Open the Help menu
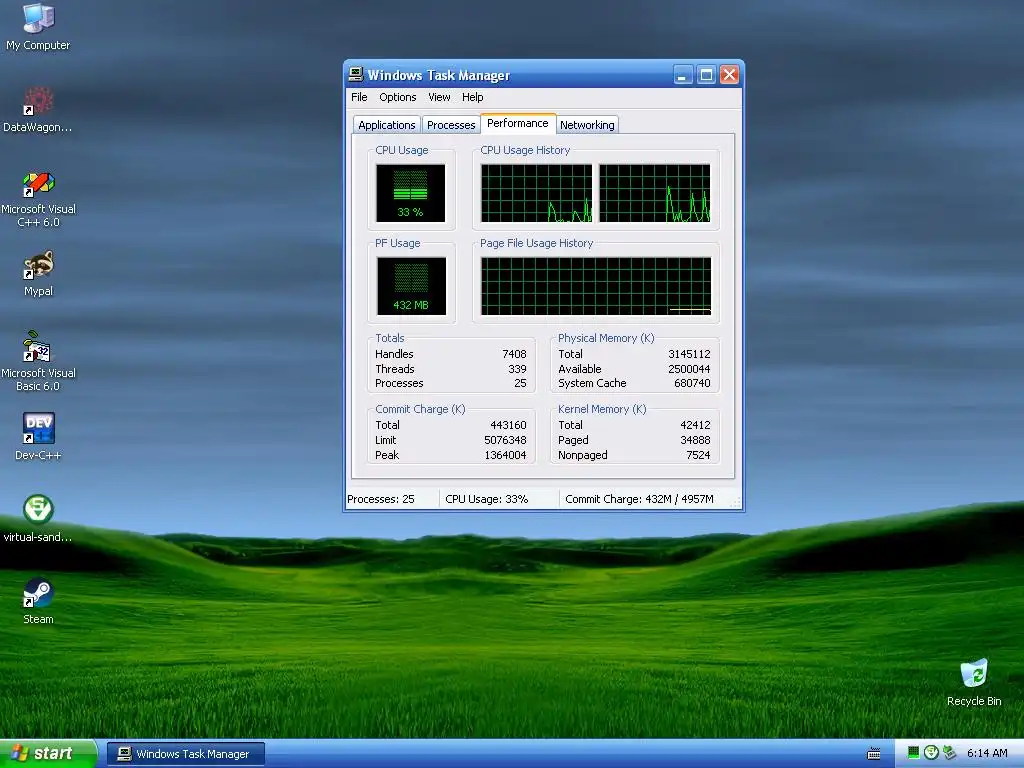 [472, 97]
